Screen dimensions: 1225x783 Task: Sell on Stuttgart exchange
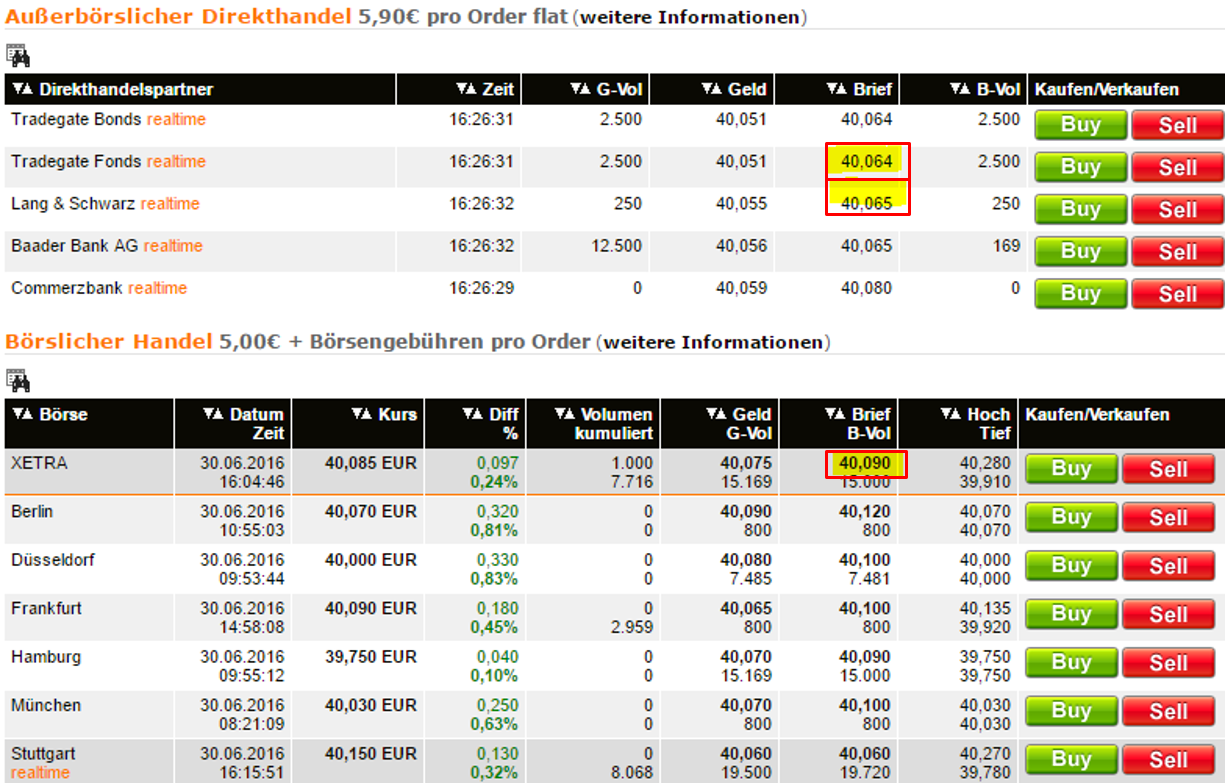point(1168,759)
